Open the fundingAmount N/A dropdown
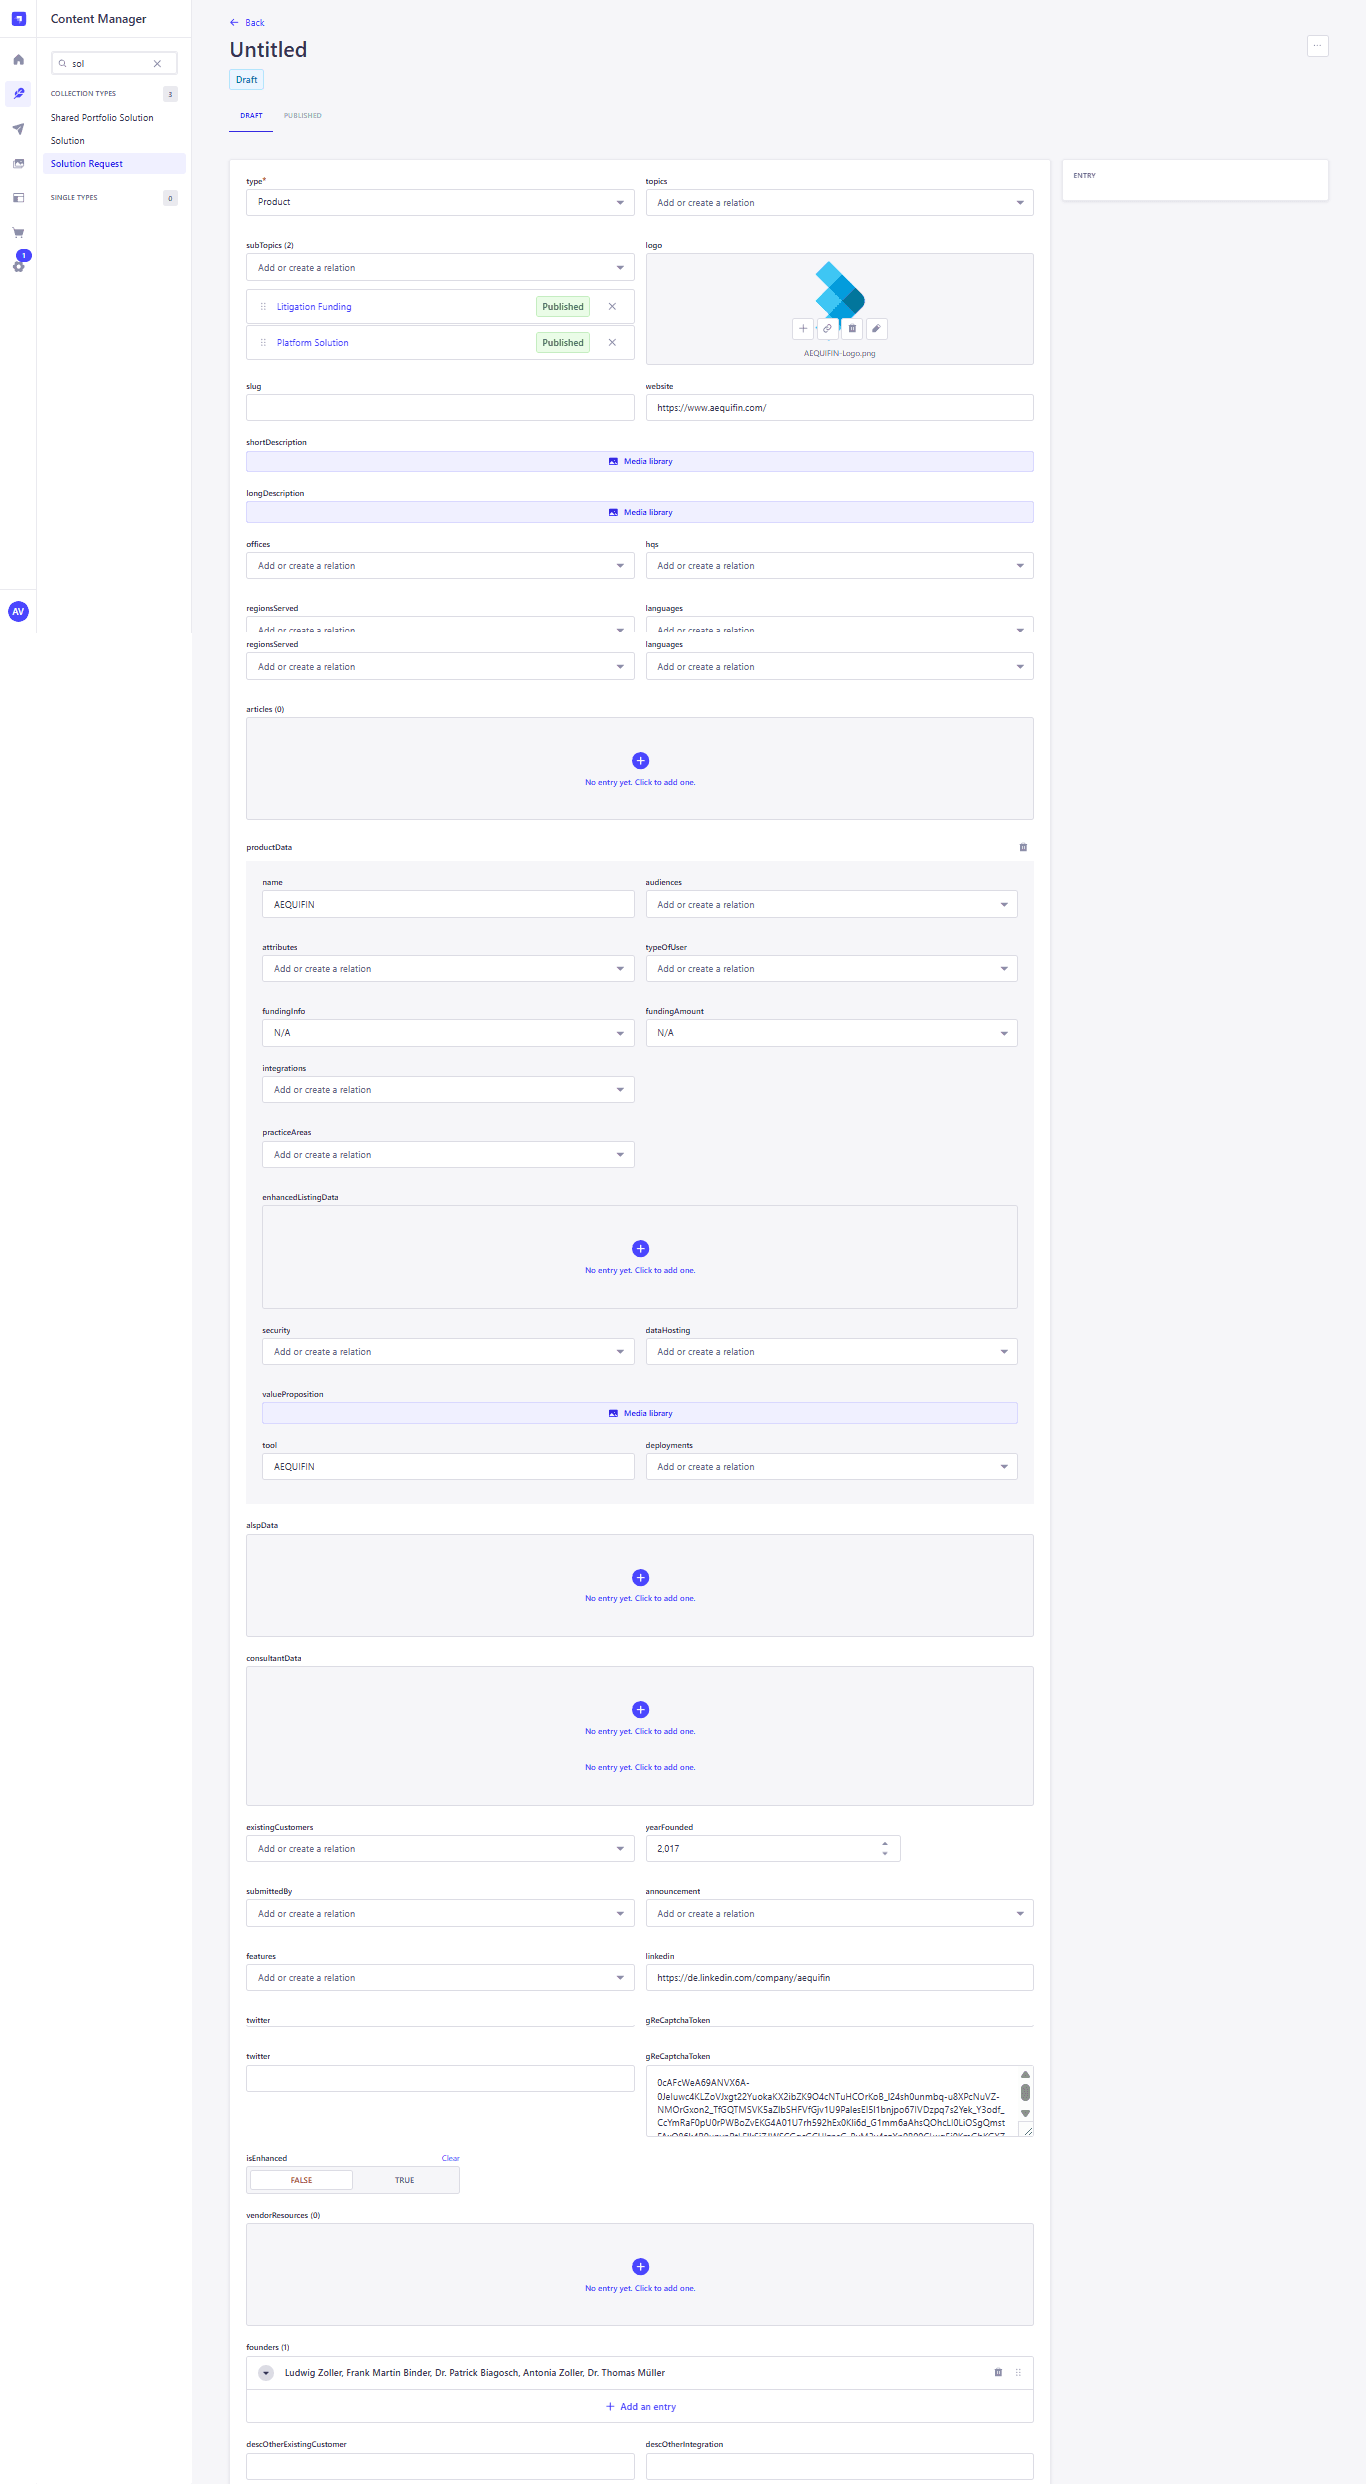Viewport: 1366px width, 2484px height. pyautogui.click(x=831, y=1033)
